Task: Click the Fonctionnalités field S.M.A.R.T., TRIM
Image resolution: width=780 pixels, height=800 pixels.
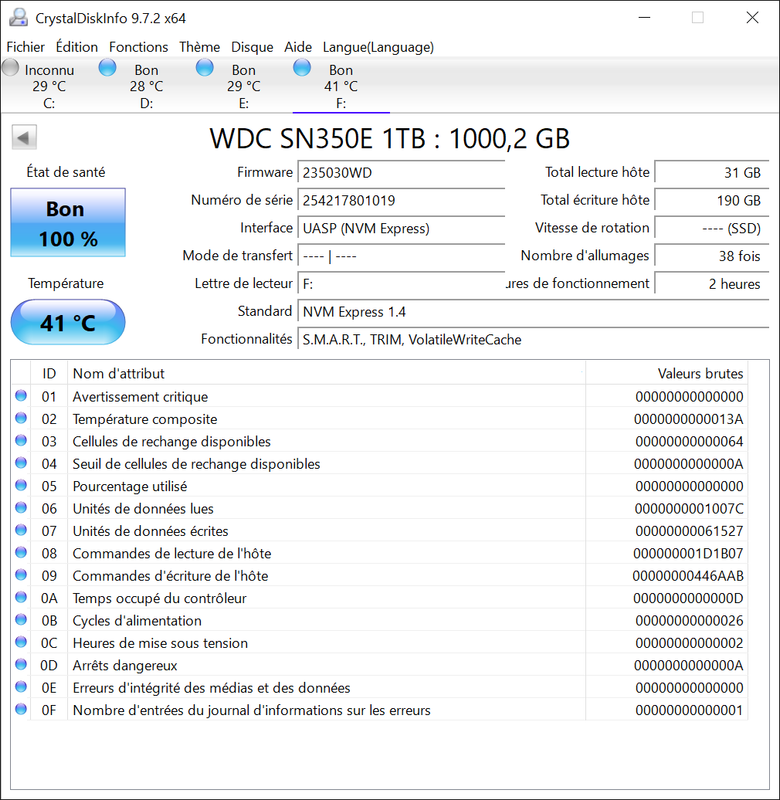Action: 533,339
